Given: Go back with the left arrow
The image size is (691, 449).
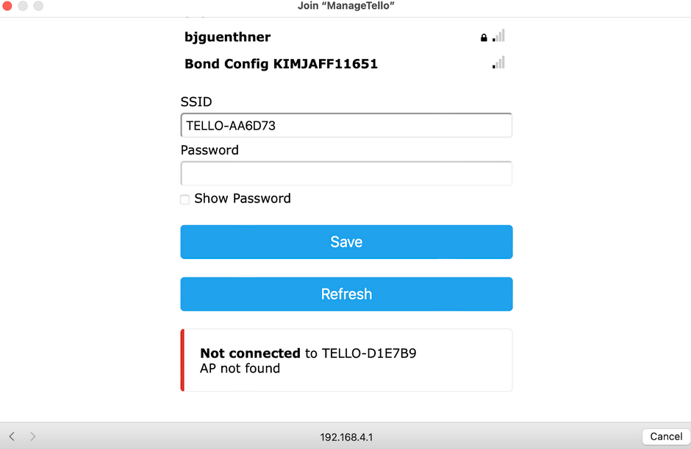Looking at the screenshot, I should tap(12, 437).
